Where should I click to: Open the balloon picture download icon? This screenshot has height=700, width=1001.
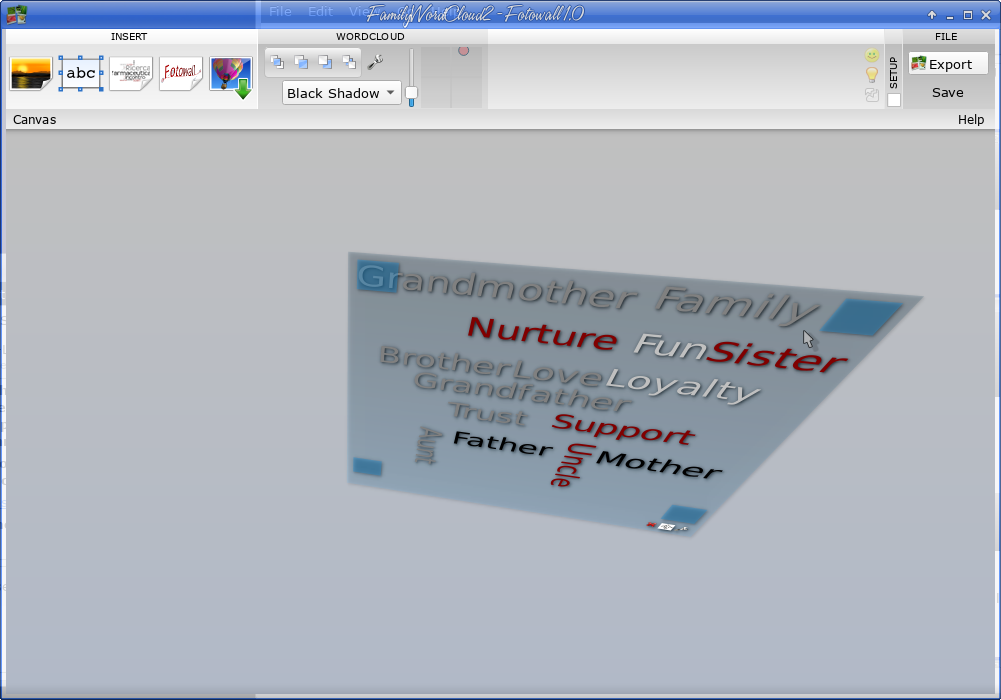[x=231, y=77]
